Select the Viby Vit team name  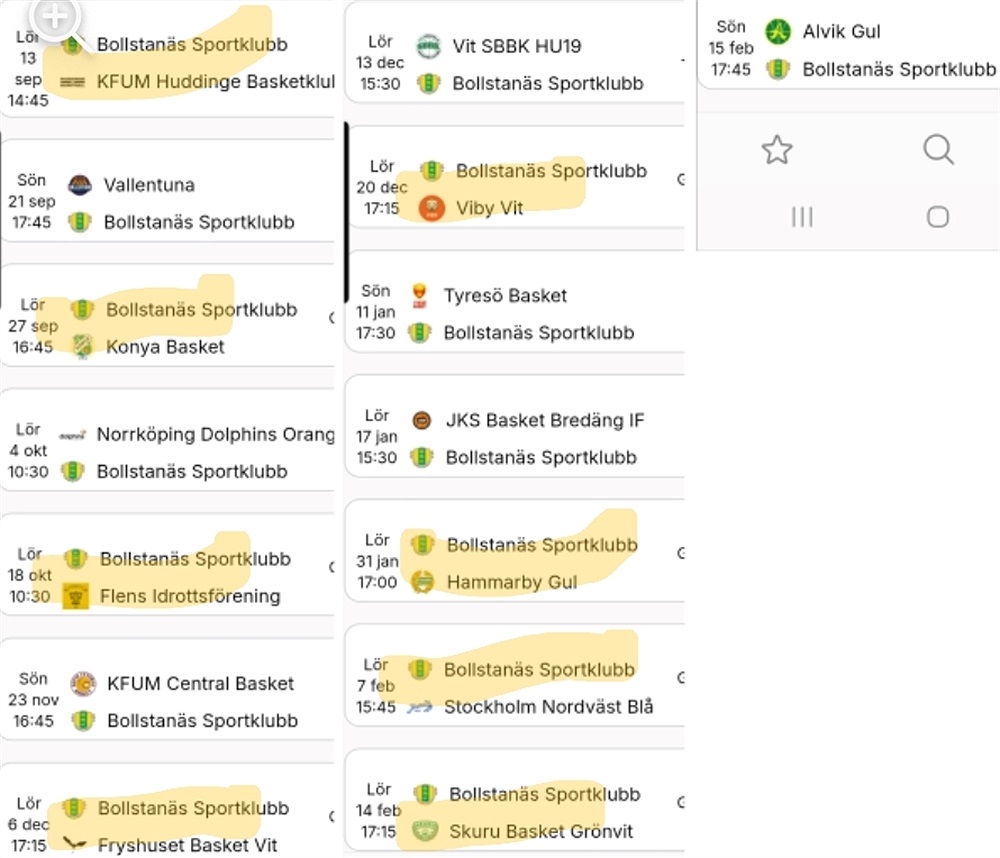tap(489, 208)
